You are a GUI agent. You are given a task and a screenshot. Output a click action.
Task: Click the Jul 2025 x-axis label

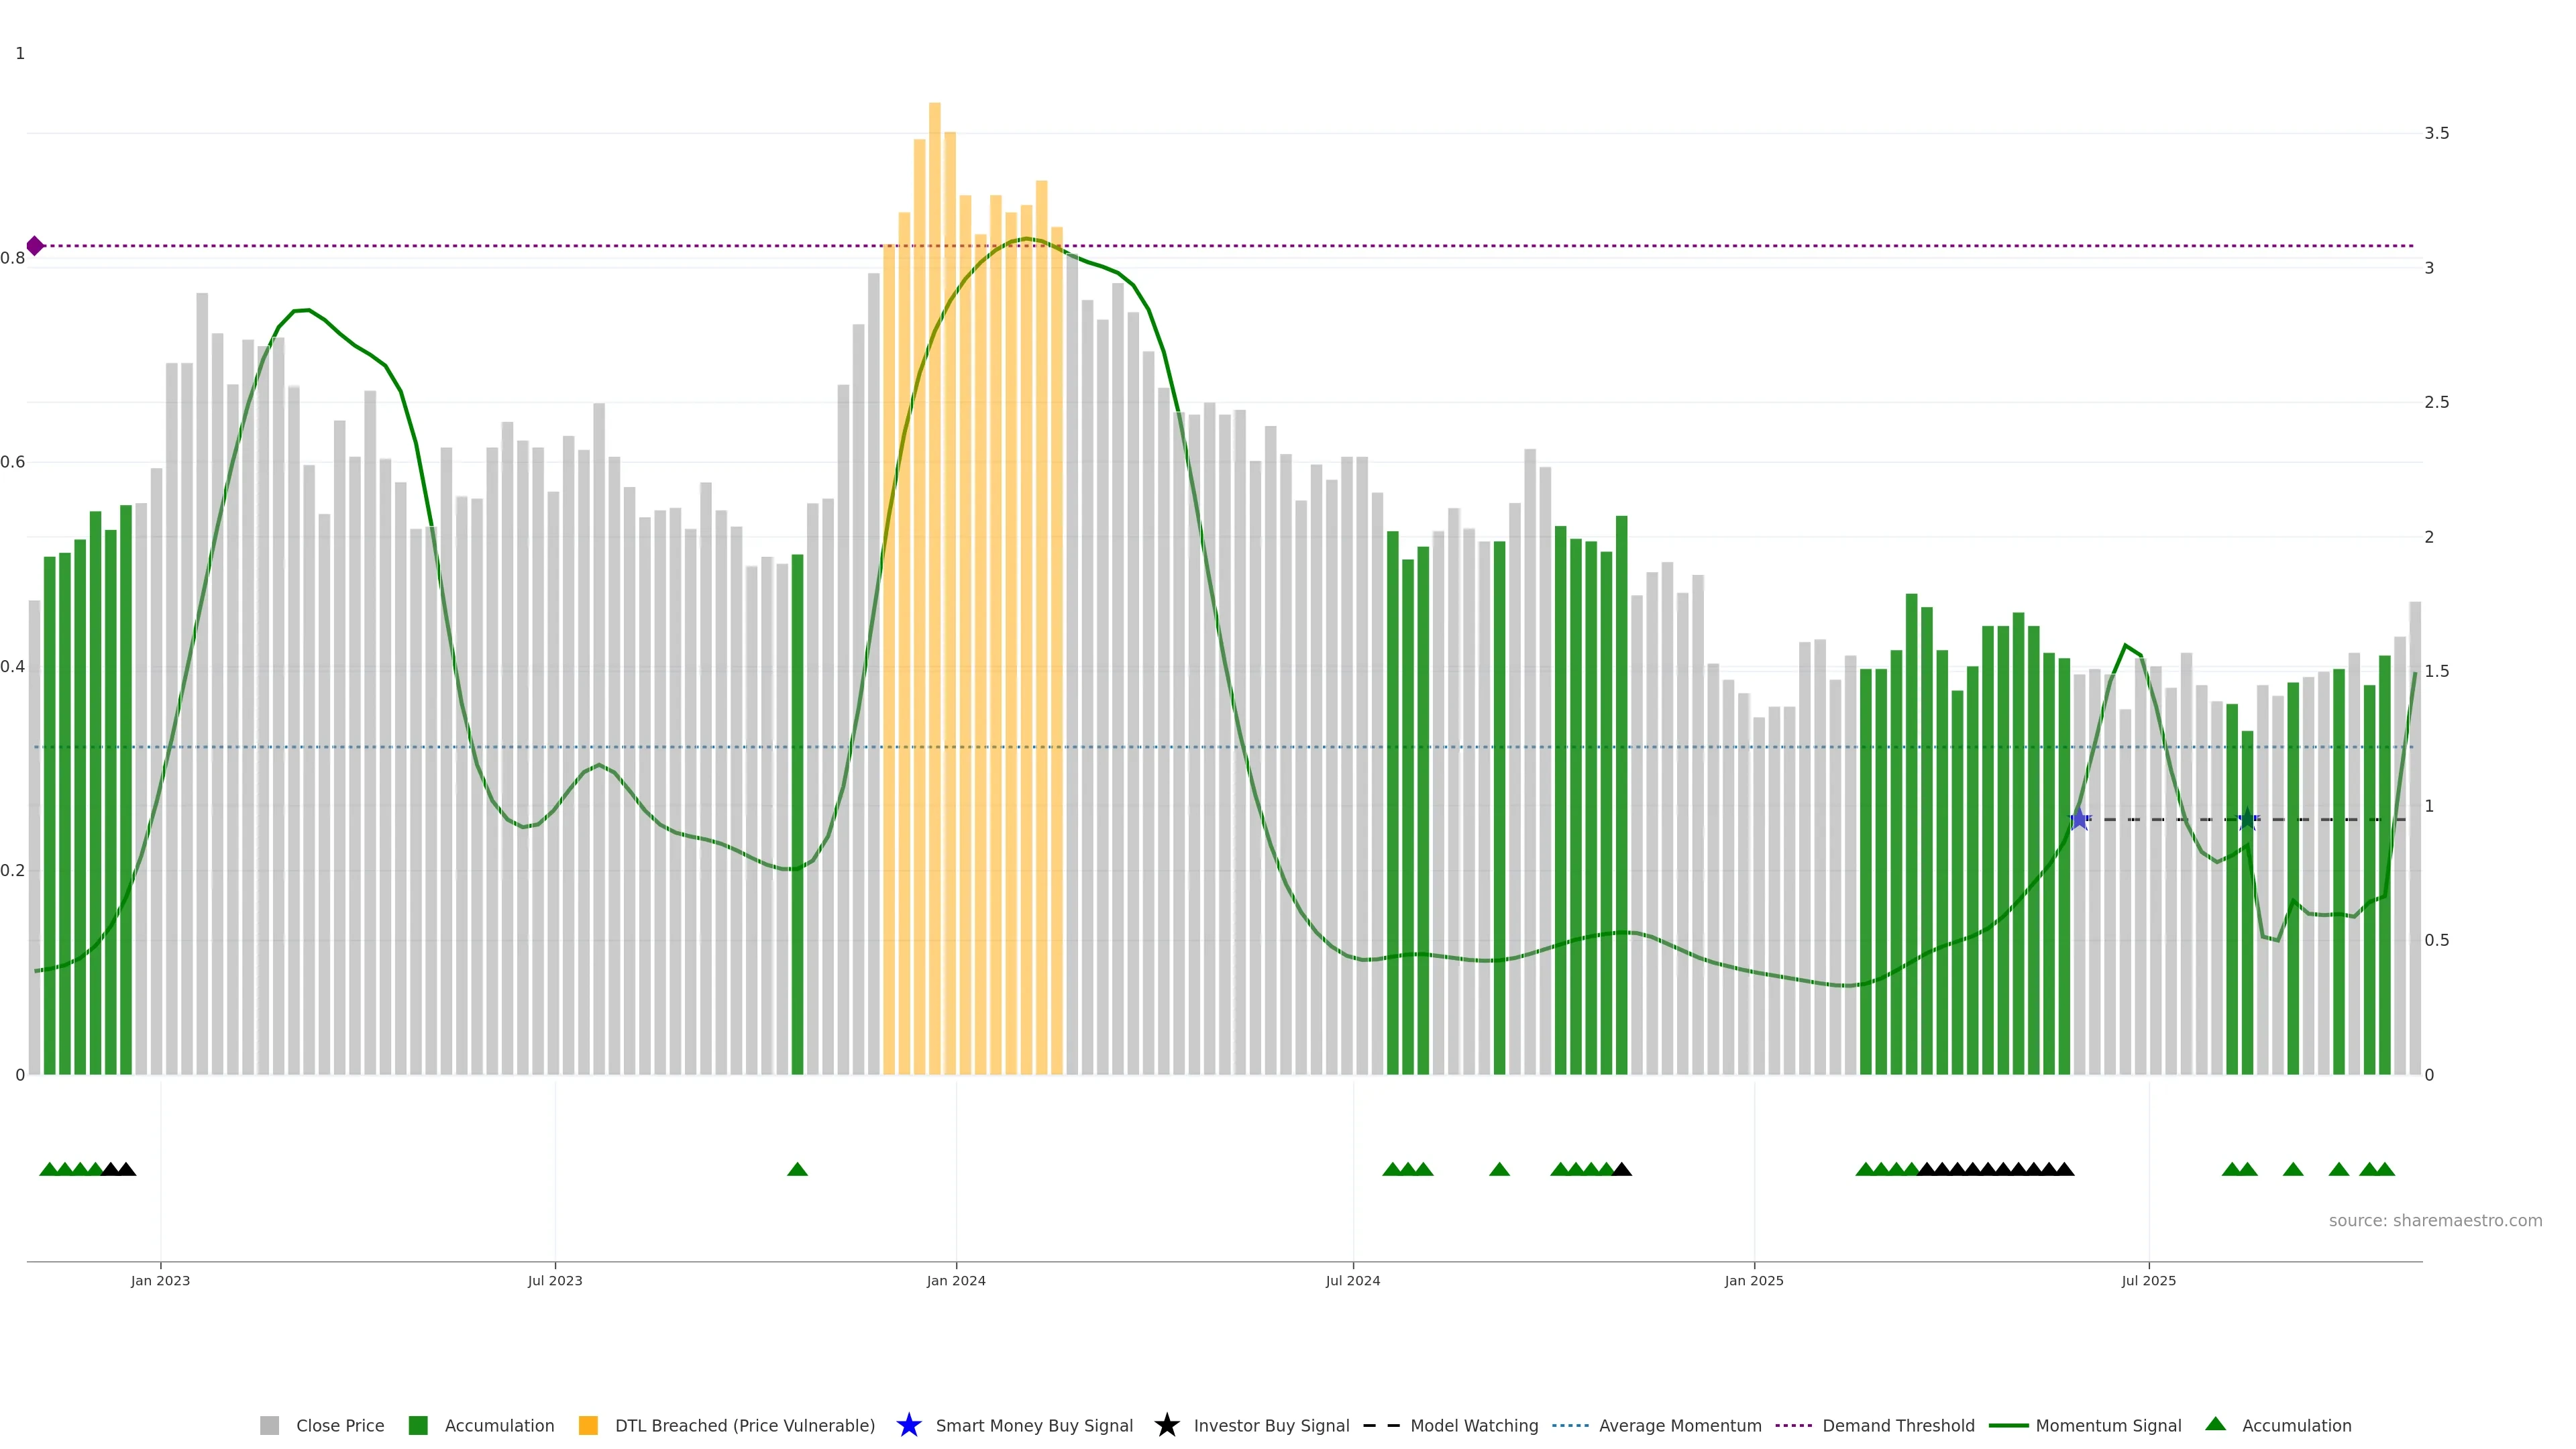click(x=2148, y=1280)
